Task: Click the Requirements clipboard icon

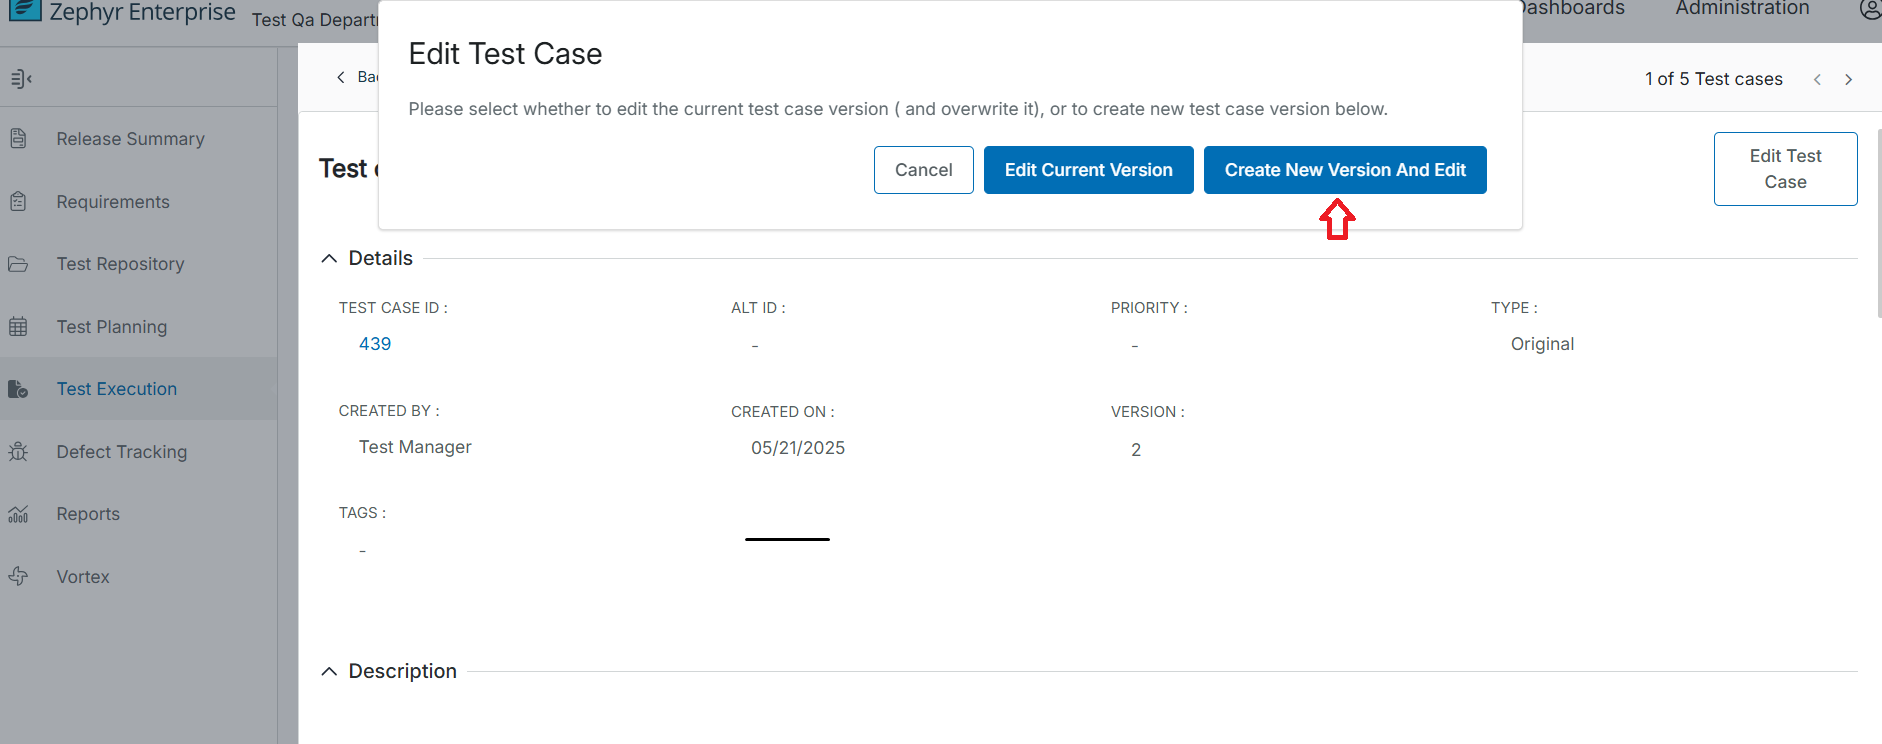Action: coord(18,202)
